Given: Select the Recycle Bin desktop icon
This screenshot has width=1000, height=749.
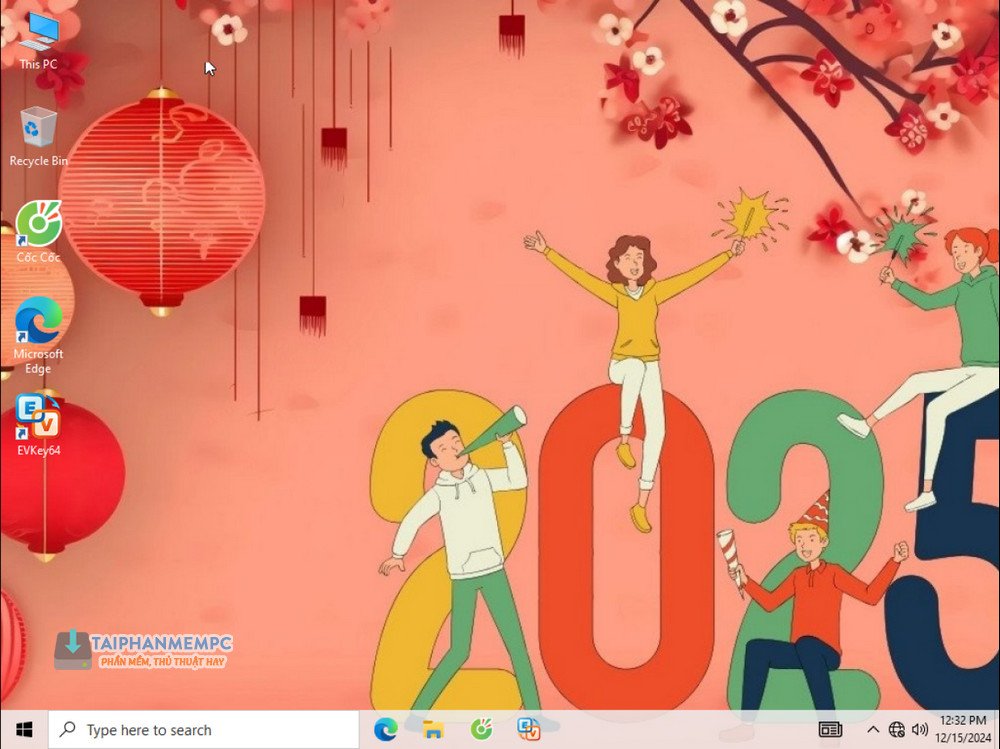Looking at the screenshot, I should click(38, 136).
